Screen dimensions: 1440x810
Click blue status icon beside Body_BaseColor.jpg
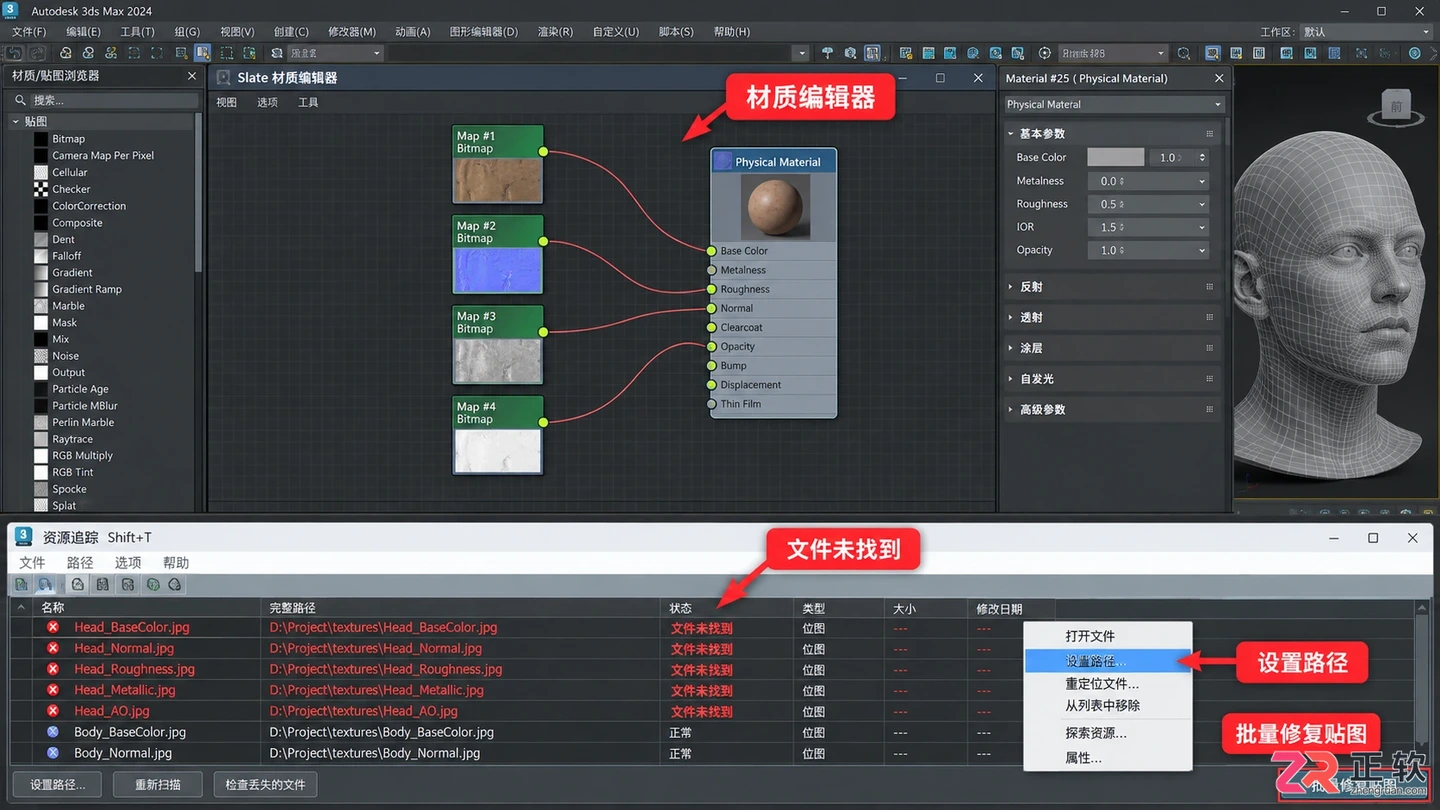(53, 732)
